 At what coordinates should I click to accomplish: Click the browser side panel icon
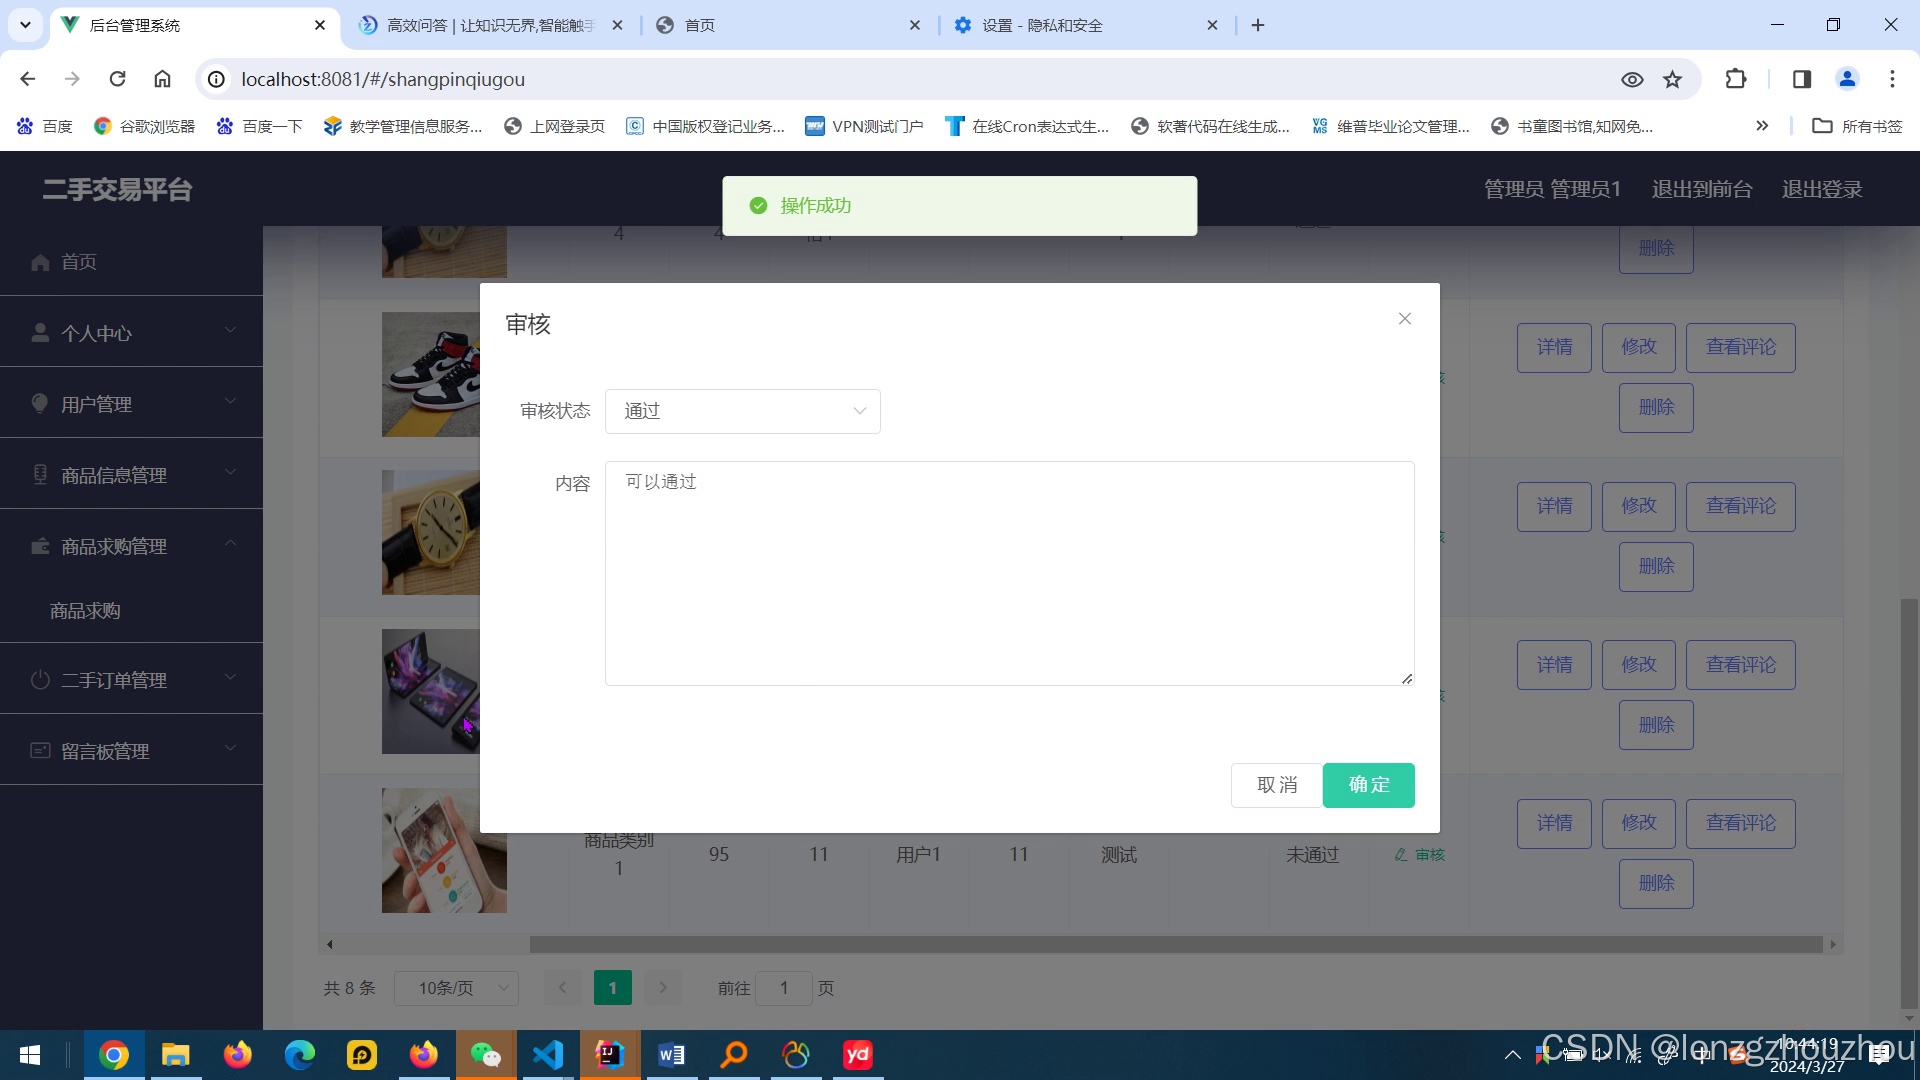(x=1801, y=79)
